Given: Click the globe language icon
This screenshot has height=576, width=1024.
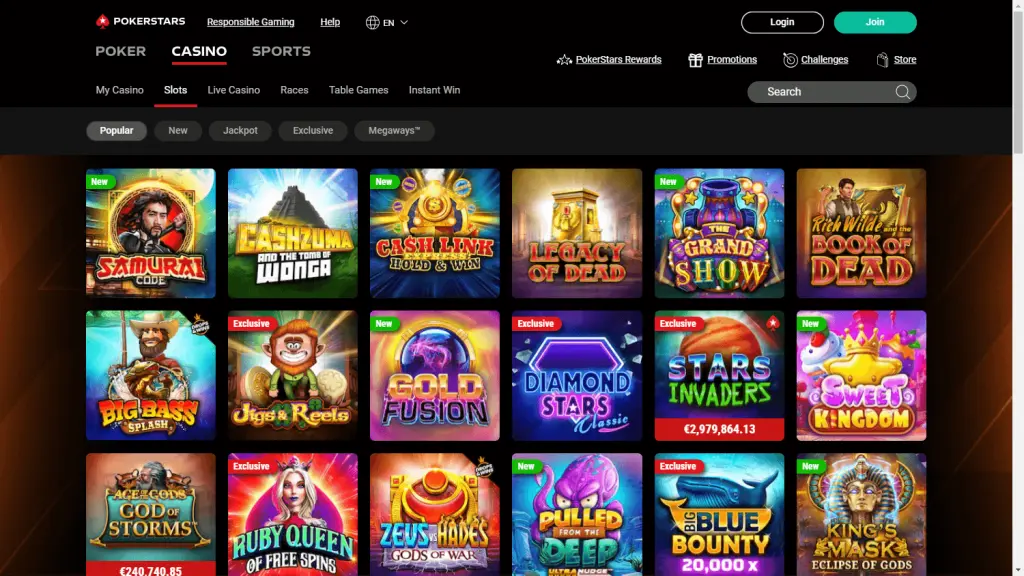Looking at the screenshot, I should pyautogui.click(x=372, y=22).
